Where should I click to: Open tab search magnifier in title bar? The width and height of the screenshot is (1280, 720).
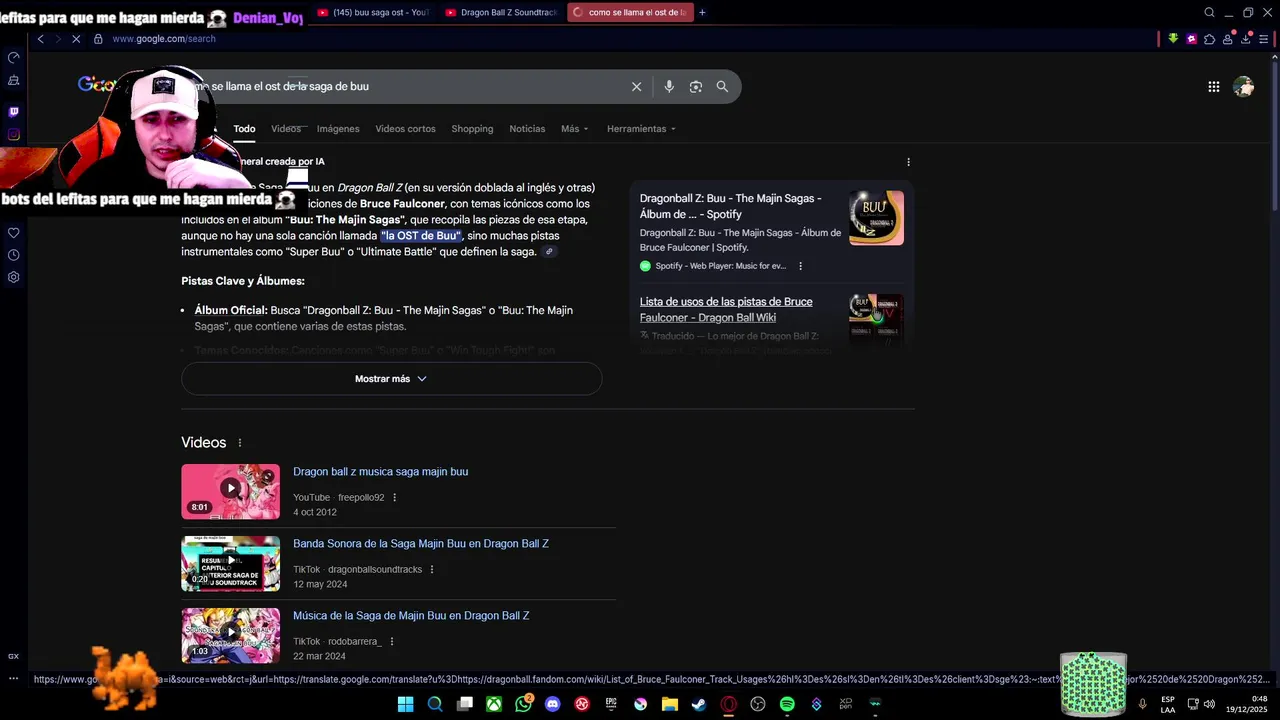[1209, 13]
